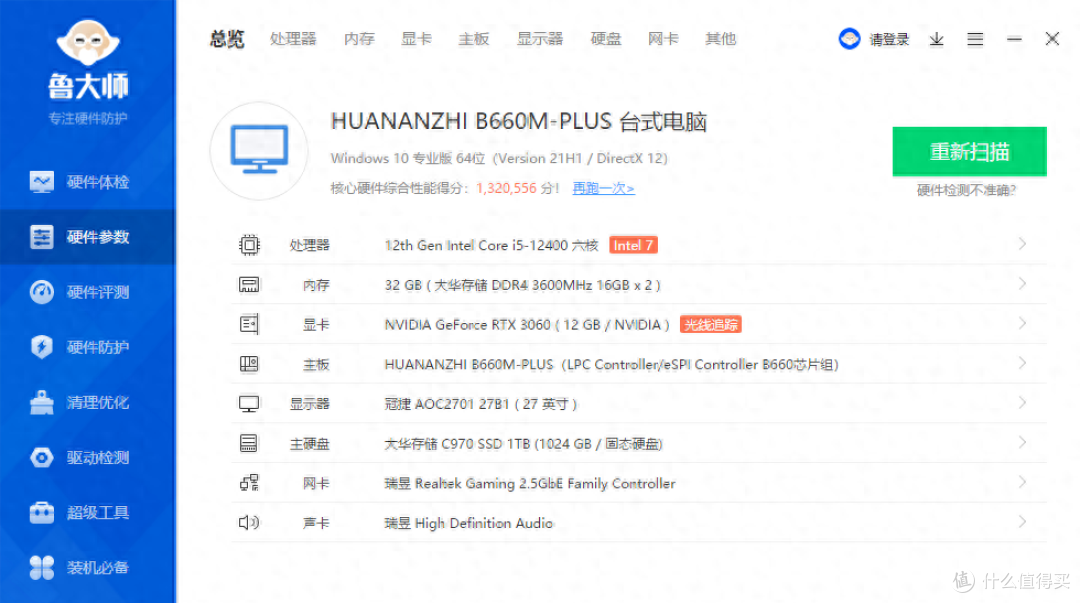Screen dimensions: 1080x603
Task: Click the processor chip icon
Action: tap(249, 245)
